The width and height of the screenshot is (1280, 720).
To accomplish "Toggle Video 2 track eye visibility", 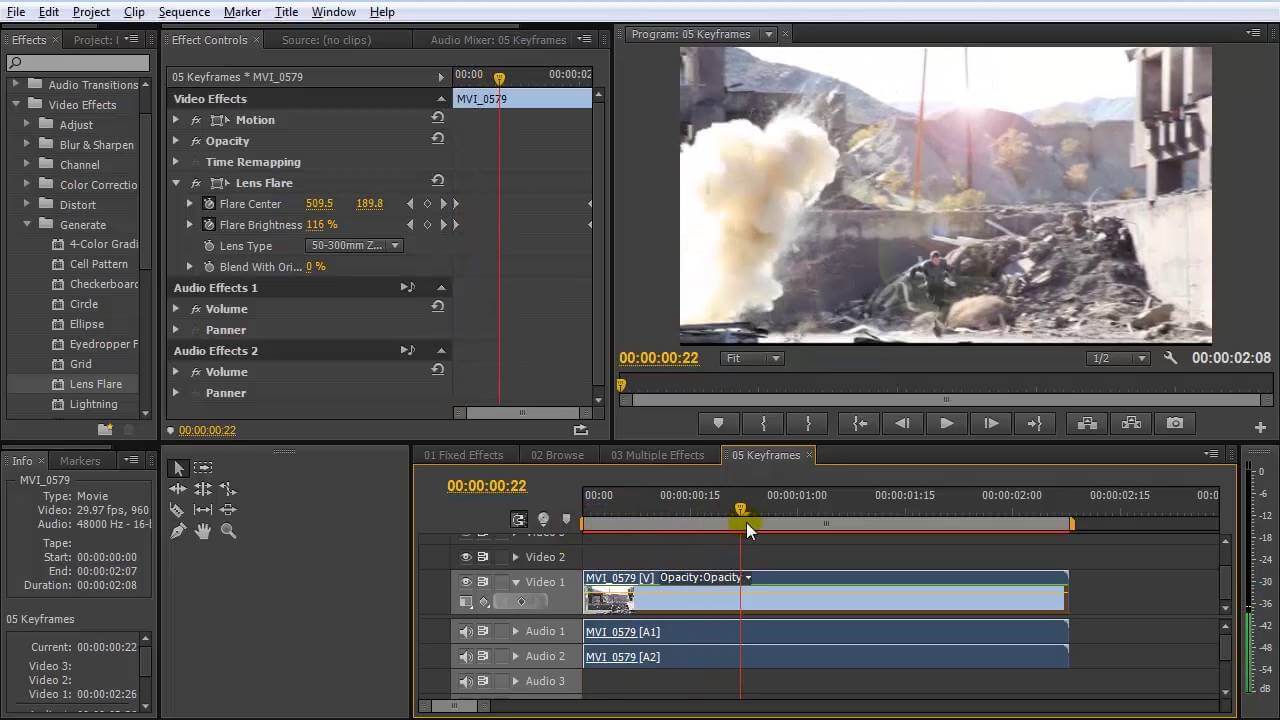I will [466, 557].
